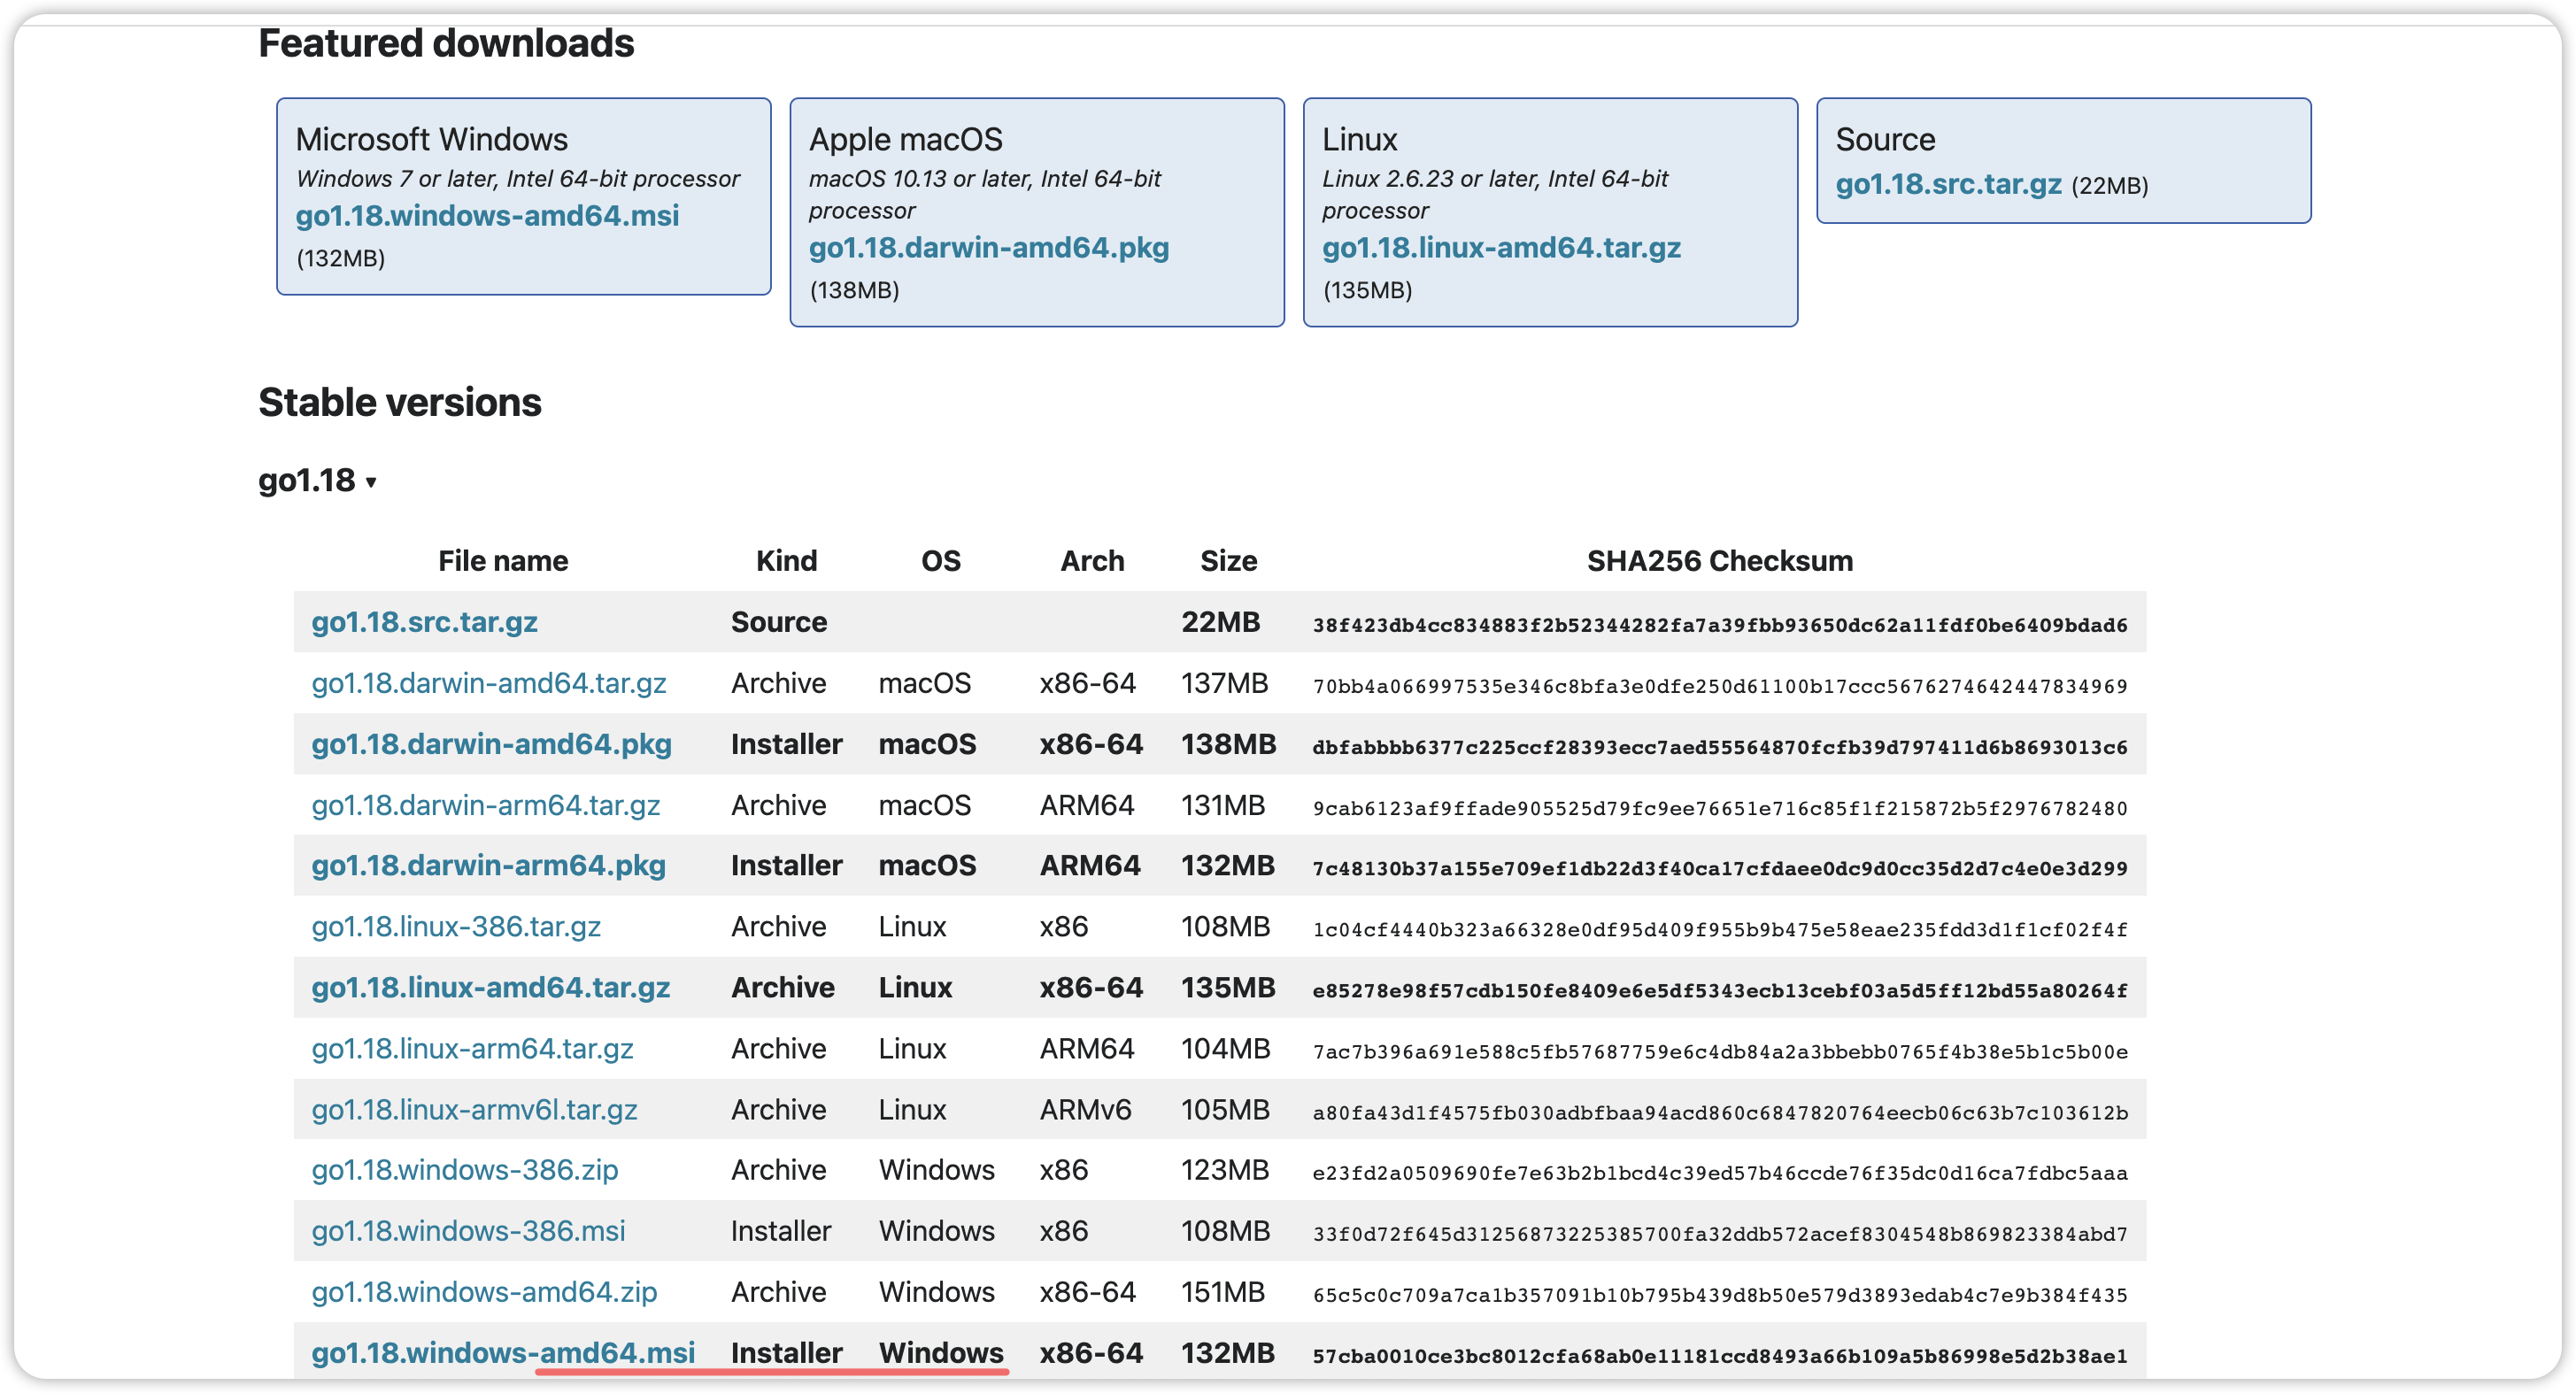Open go1.18.src.tar.gz link in table

424,622
